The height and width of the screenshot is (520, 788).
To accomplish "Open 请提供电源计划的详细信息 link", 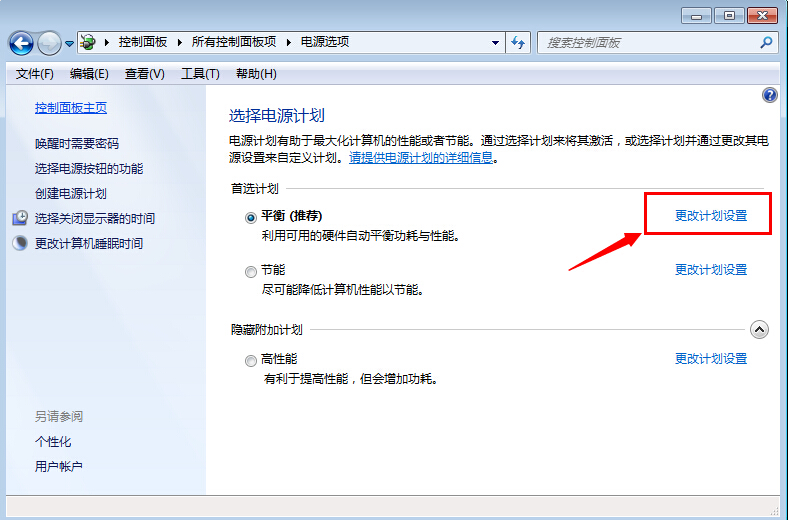I will (x=421, y=158).
